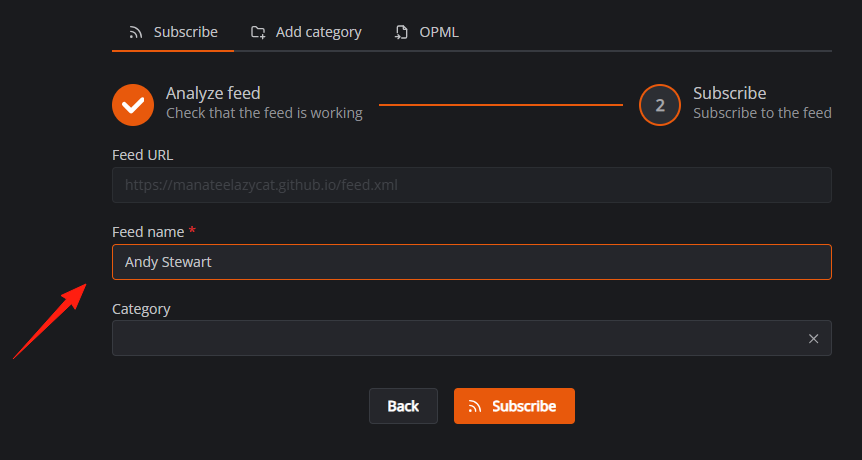Click the RSS icon on the Subscribe tab
This screenshot has height=460, width=862.
pos(135,32)
